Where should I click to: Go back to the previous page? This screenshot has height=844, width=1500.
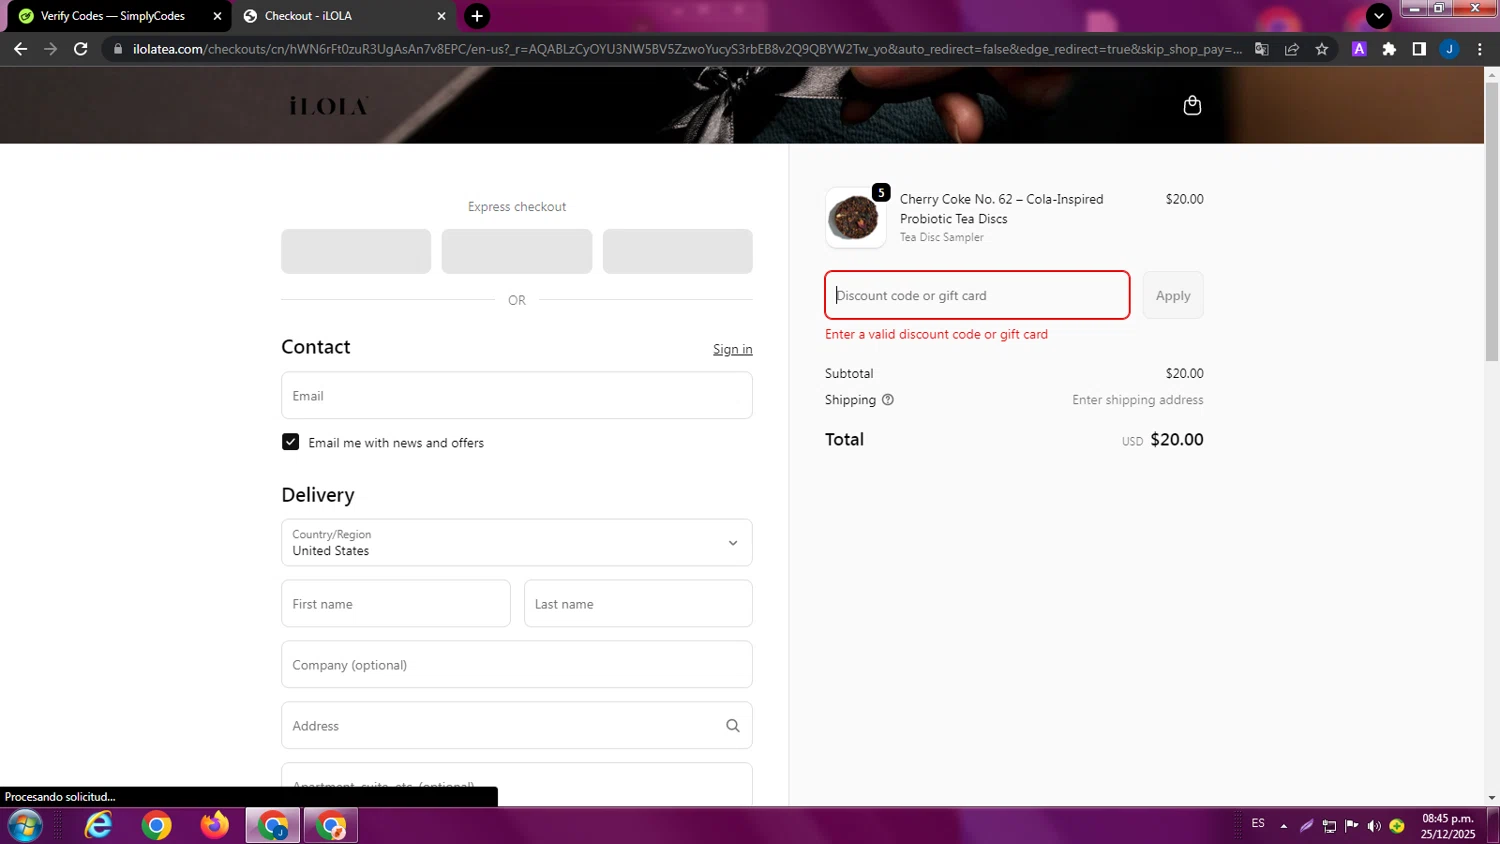20,49
